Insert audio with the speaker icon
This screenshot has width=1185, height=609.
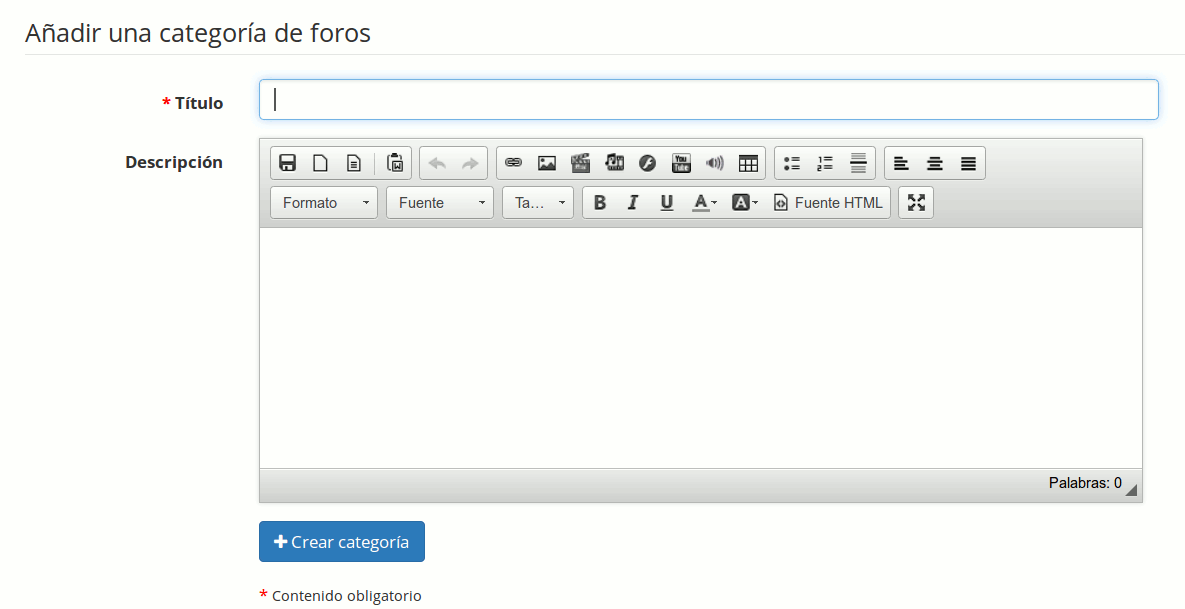click(714, 163)
